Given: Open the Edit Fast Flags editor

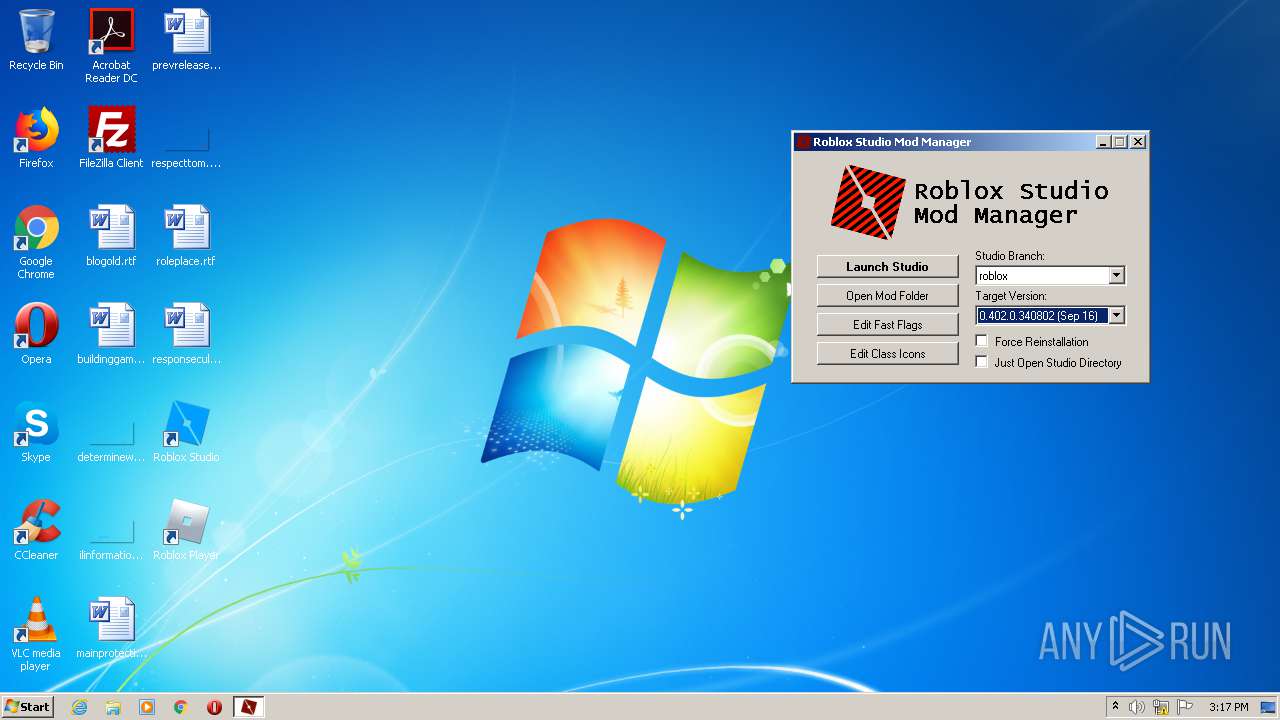Looking at the screenshot, I should [887, 325].
